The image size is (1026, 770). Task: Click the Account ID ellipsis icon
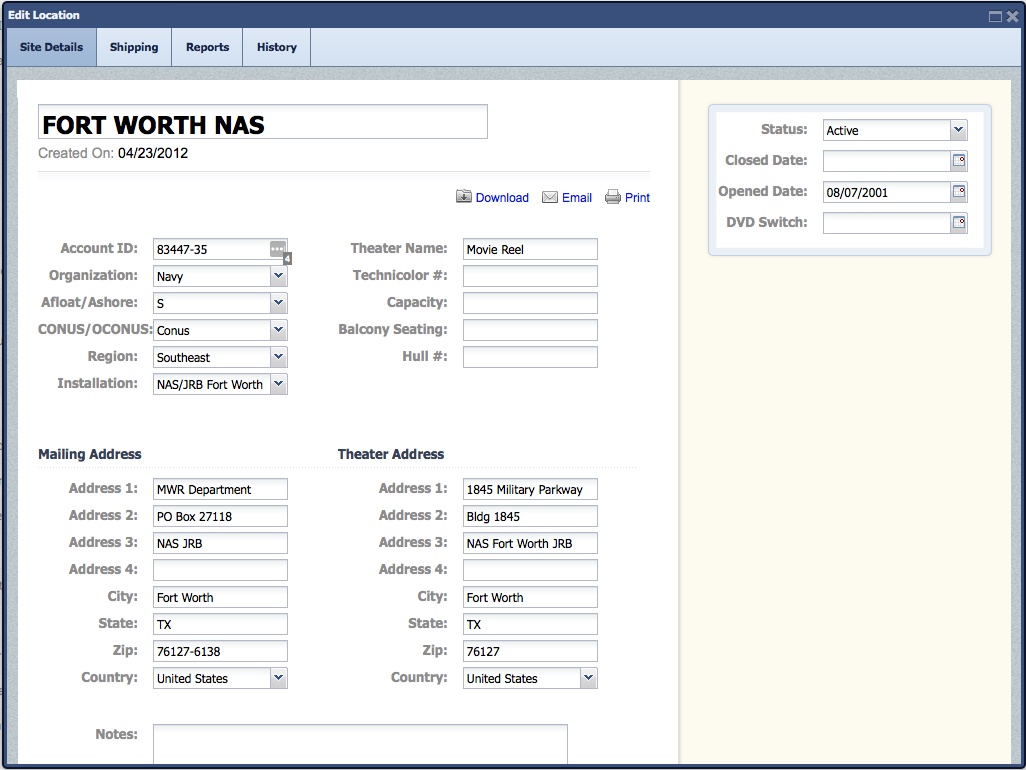pyautogui.click(x=278, y=249)
